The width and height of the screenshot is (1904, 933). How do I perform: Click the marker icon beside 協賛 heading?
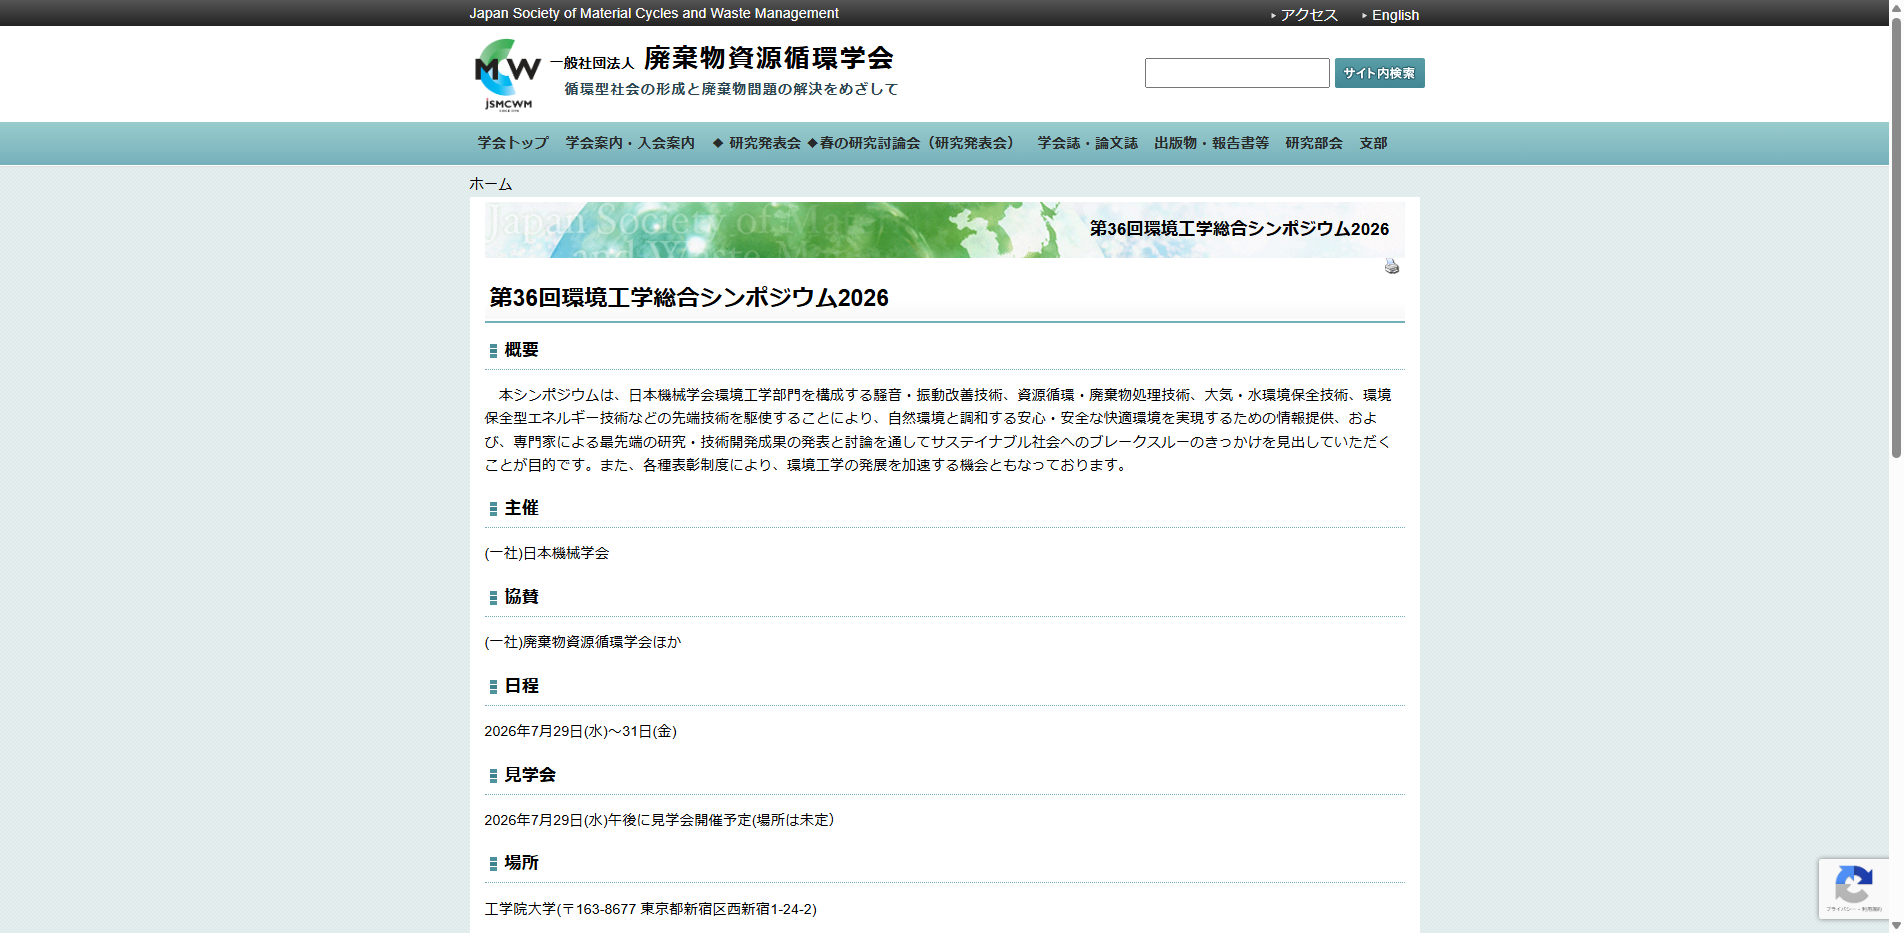[x=492, y=597]
